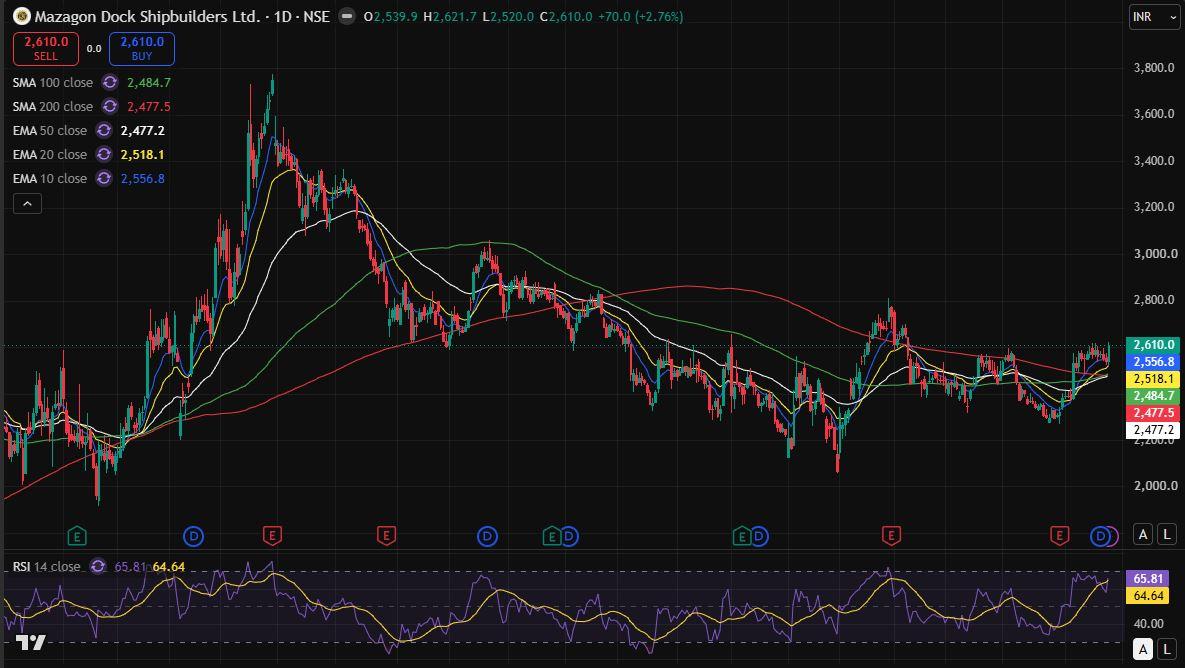Screen dimensions: 1185x668
Task: Click the Mazagon Dock company logo icon
Action: coord(22,16)
